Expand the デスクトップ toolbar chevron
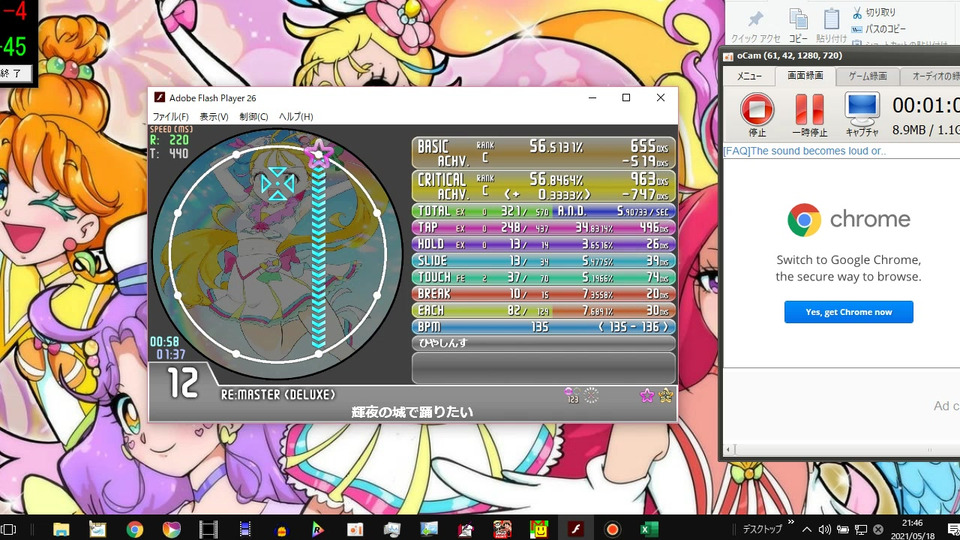The height and width of the screenshot is (540, 960). [x=791, y=522]
